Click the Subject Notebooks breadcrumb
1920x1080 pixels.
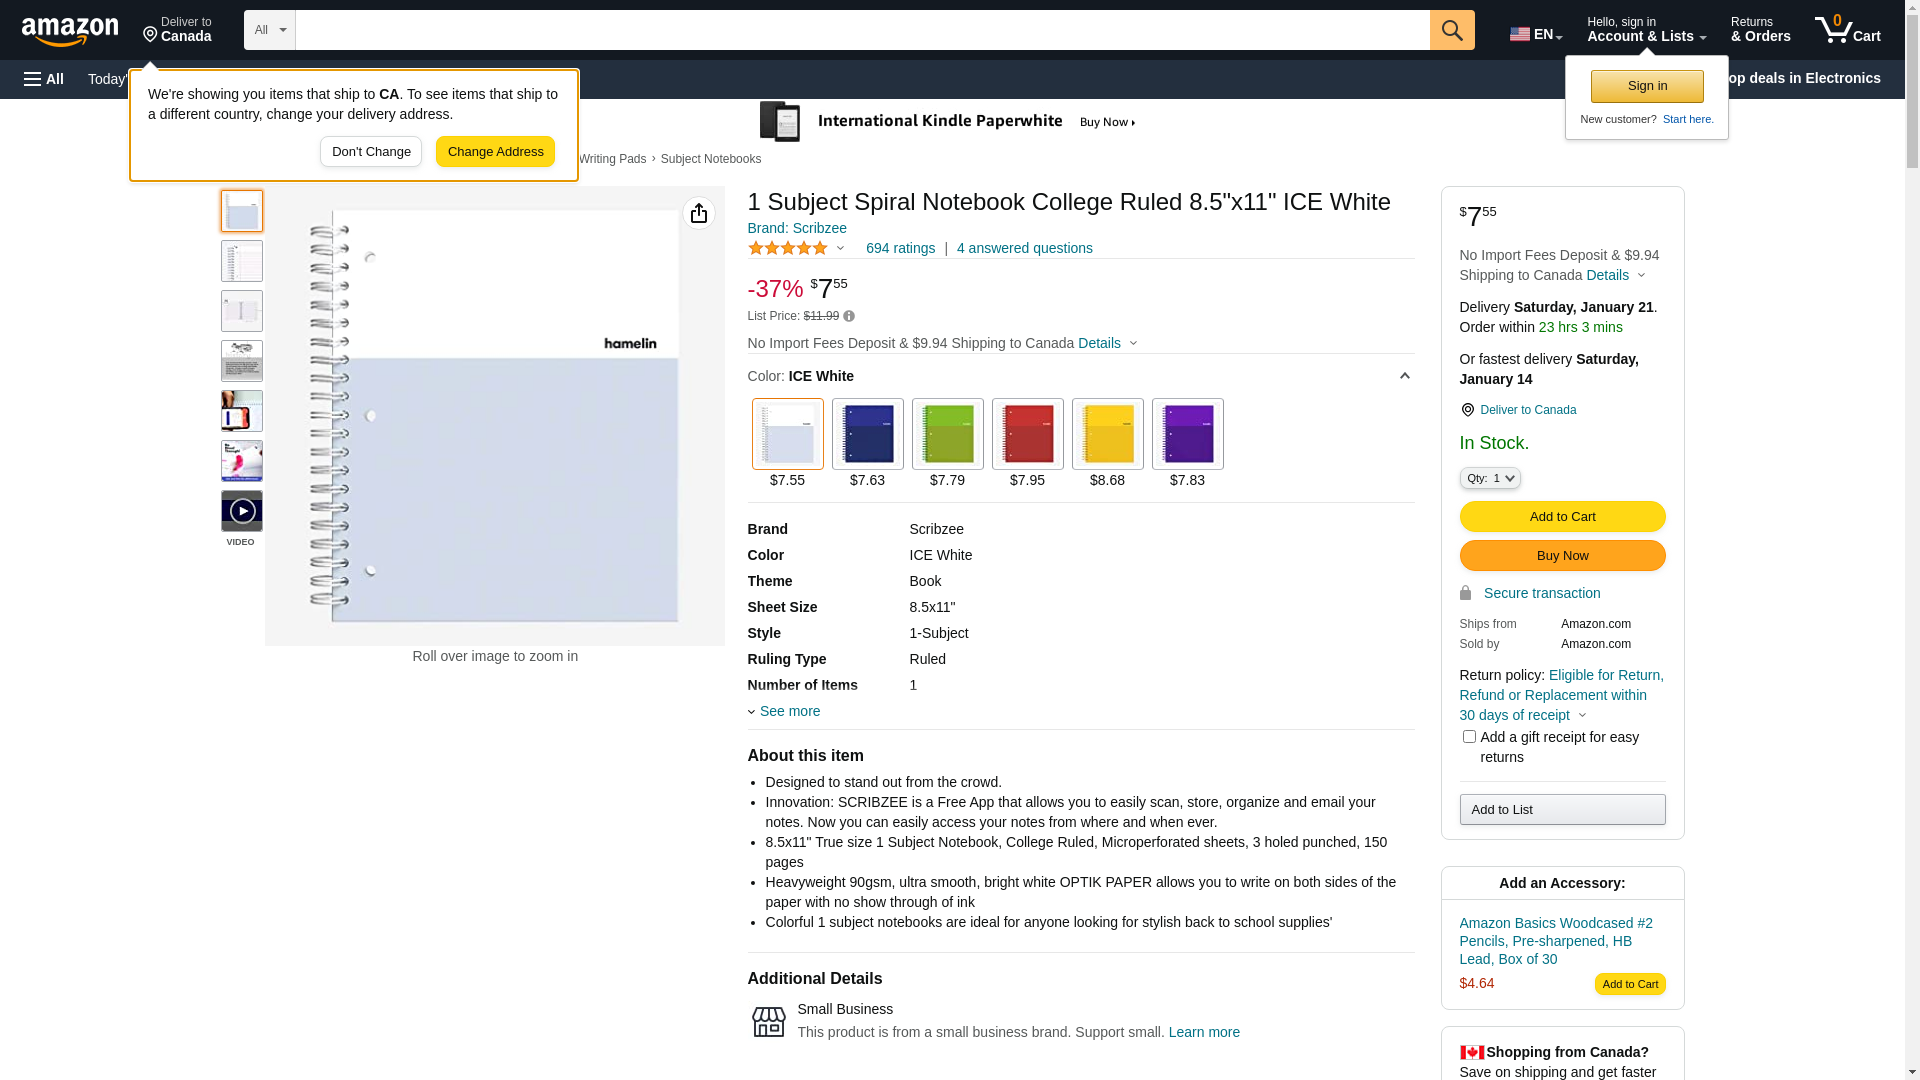tap(710, 159)
